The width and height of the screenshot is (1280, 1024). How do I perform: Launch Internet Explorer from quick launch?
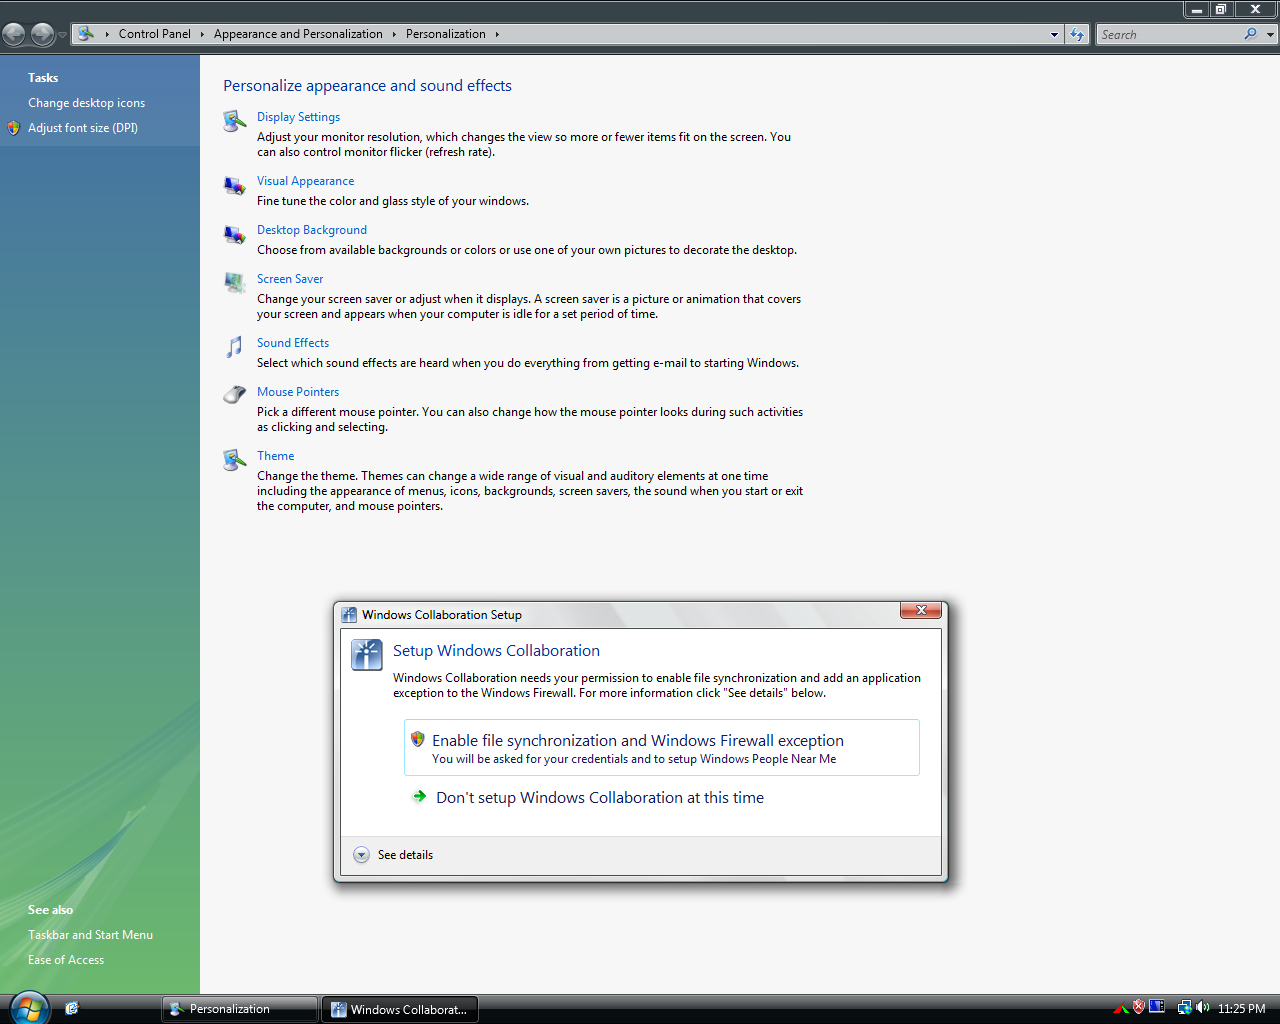(x=72, y=1008)
